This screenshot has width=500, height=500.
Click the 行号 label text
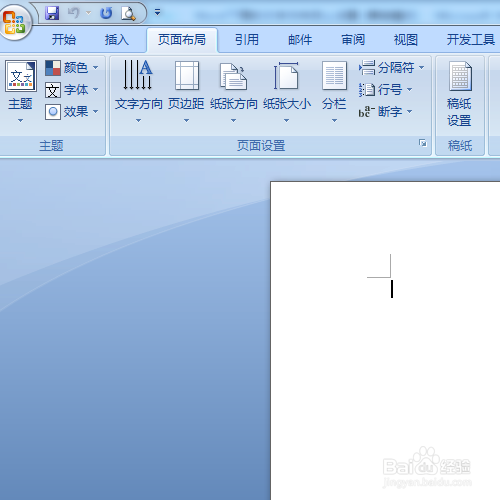tap(390, 90)
